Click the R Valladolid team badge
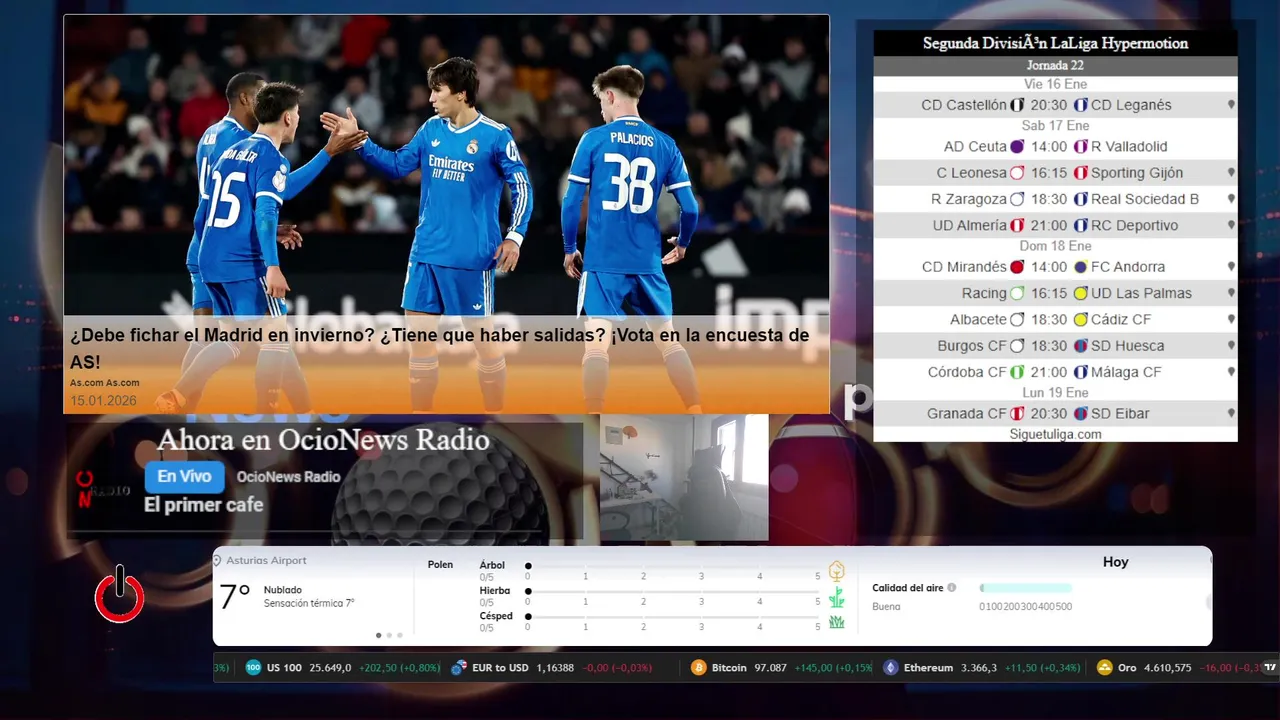The image size is (1280, 720). (x=1081, y=147)
